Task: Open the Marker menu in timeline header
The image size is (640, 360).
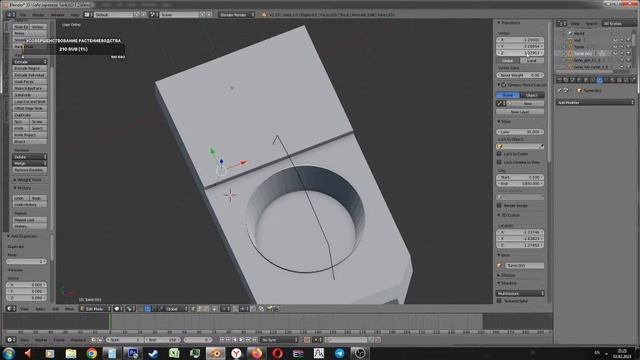Action: pos(41,340)
